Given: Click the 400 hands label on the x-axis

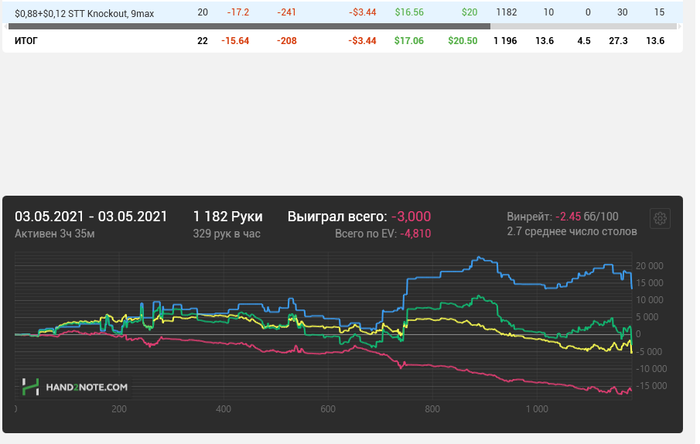Looking at the screenshot, I should (223, 409).
